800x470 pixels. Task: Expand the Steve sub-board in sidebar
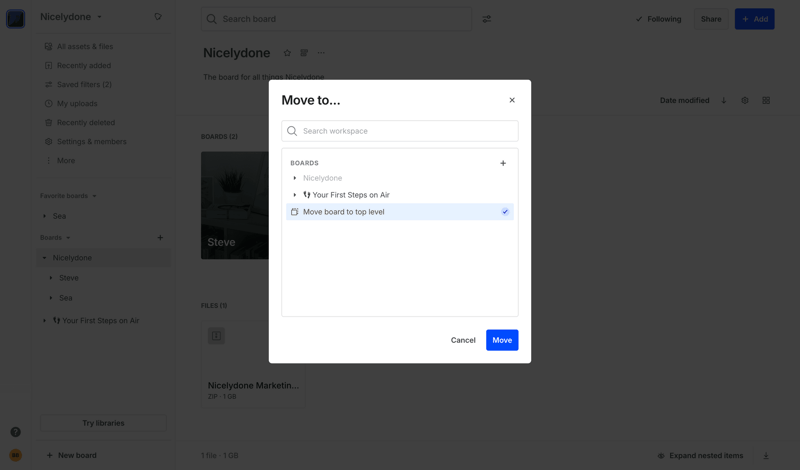(51, 278)
